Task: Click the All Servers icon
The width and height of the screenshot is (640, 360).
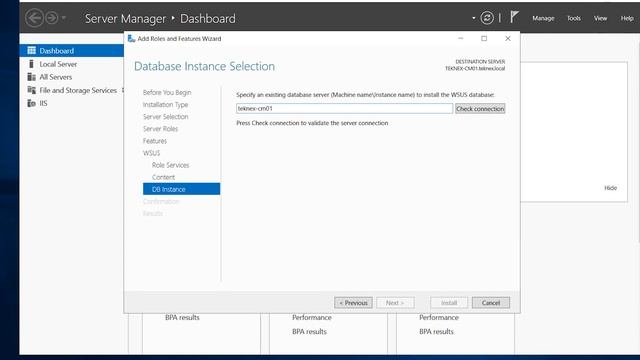Action: tap(31, 77)
